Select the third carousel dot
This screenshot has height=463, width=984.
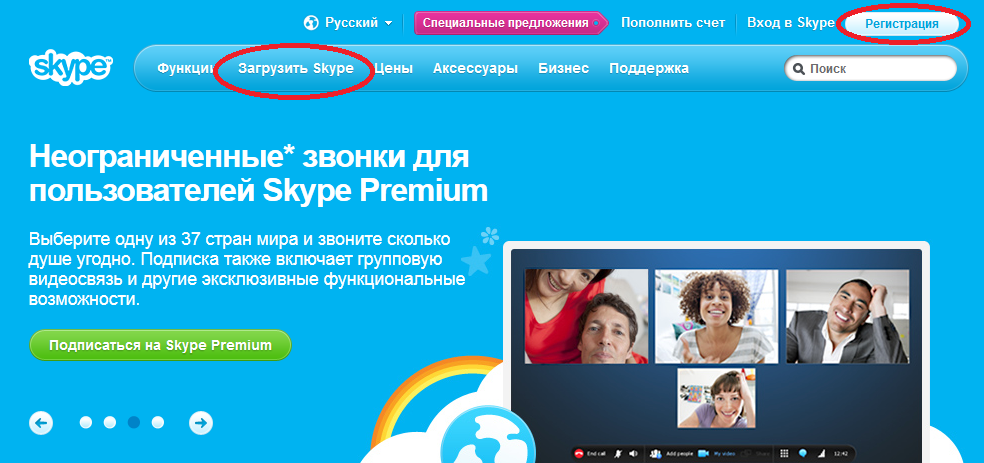(134, 422)
